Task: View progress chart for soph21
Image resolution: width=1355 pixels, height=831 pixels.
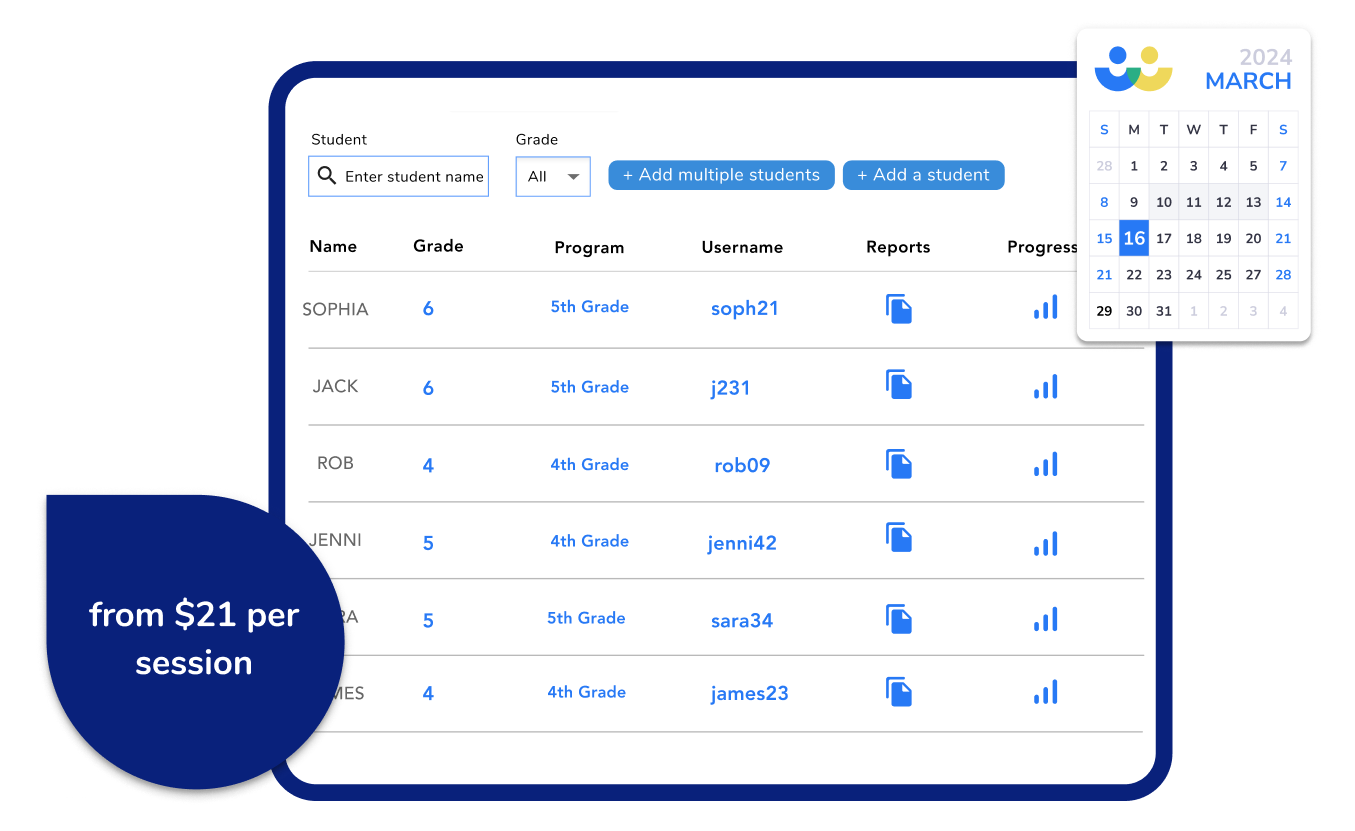Action: click(1045, 308)
